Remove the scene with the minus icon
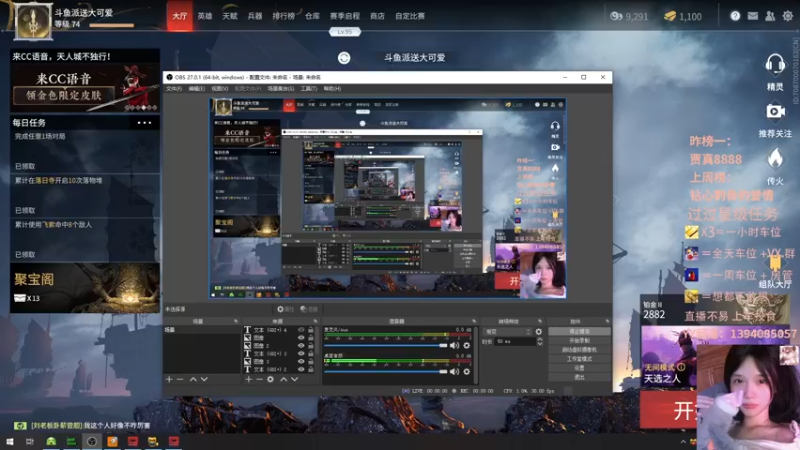Image resolution: width=800 pixels, height=450 pixels. (180, 380)
